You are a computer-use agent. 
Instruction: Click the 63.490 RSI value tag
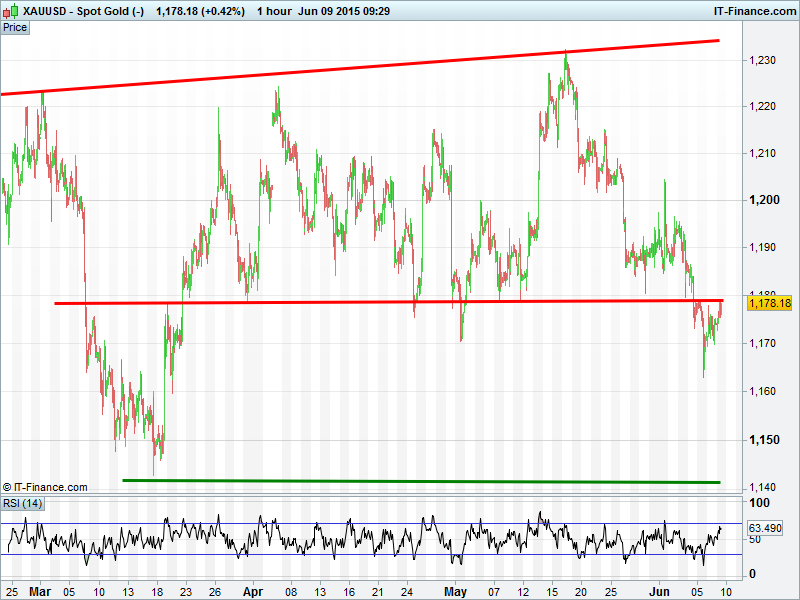tap(765, 527)
